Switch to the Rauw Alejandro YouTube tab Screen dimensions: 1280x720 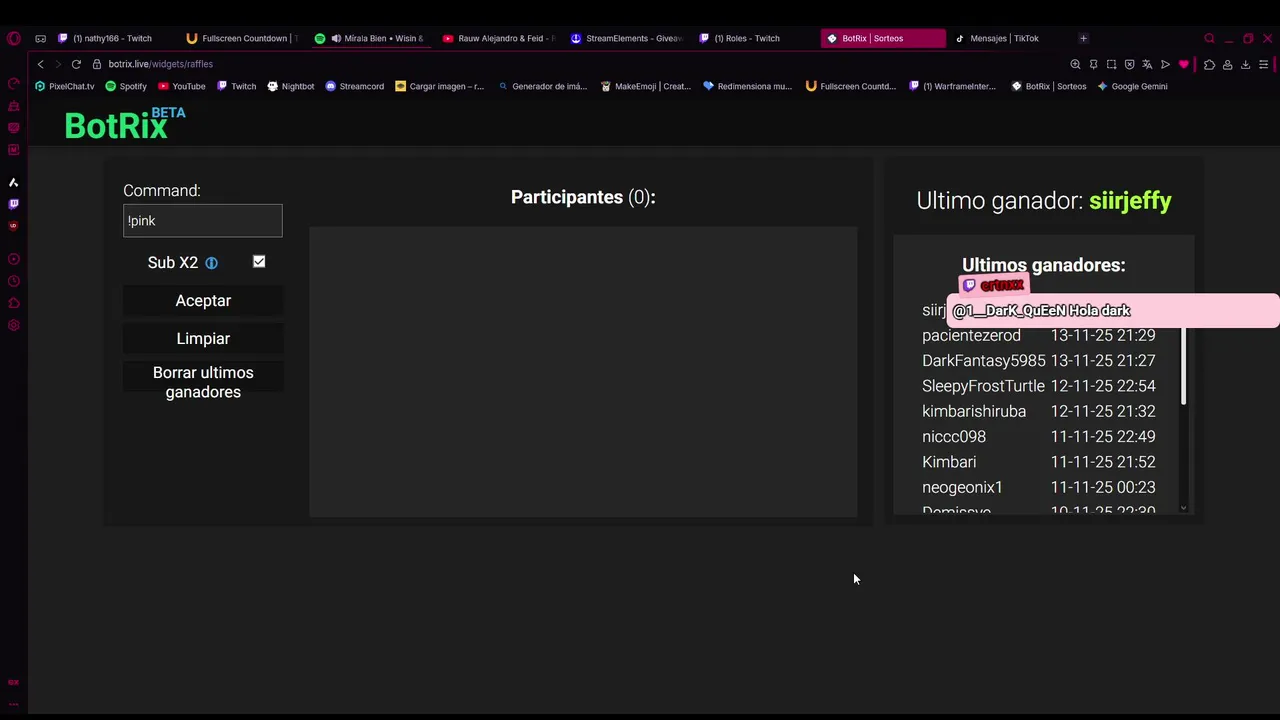point(498,38)
